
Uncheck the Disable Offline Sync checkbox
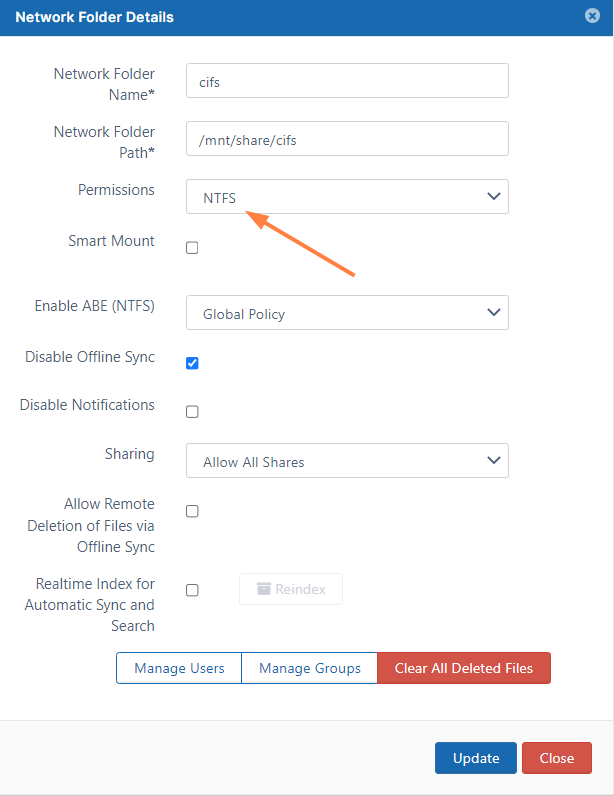192,363
